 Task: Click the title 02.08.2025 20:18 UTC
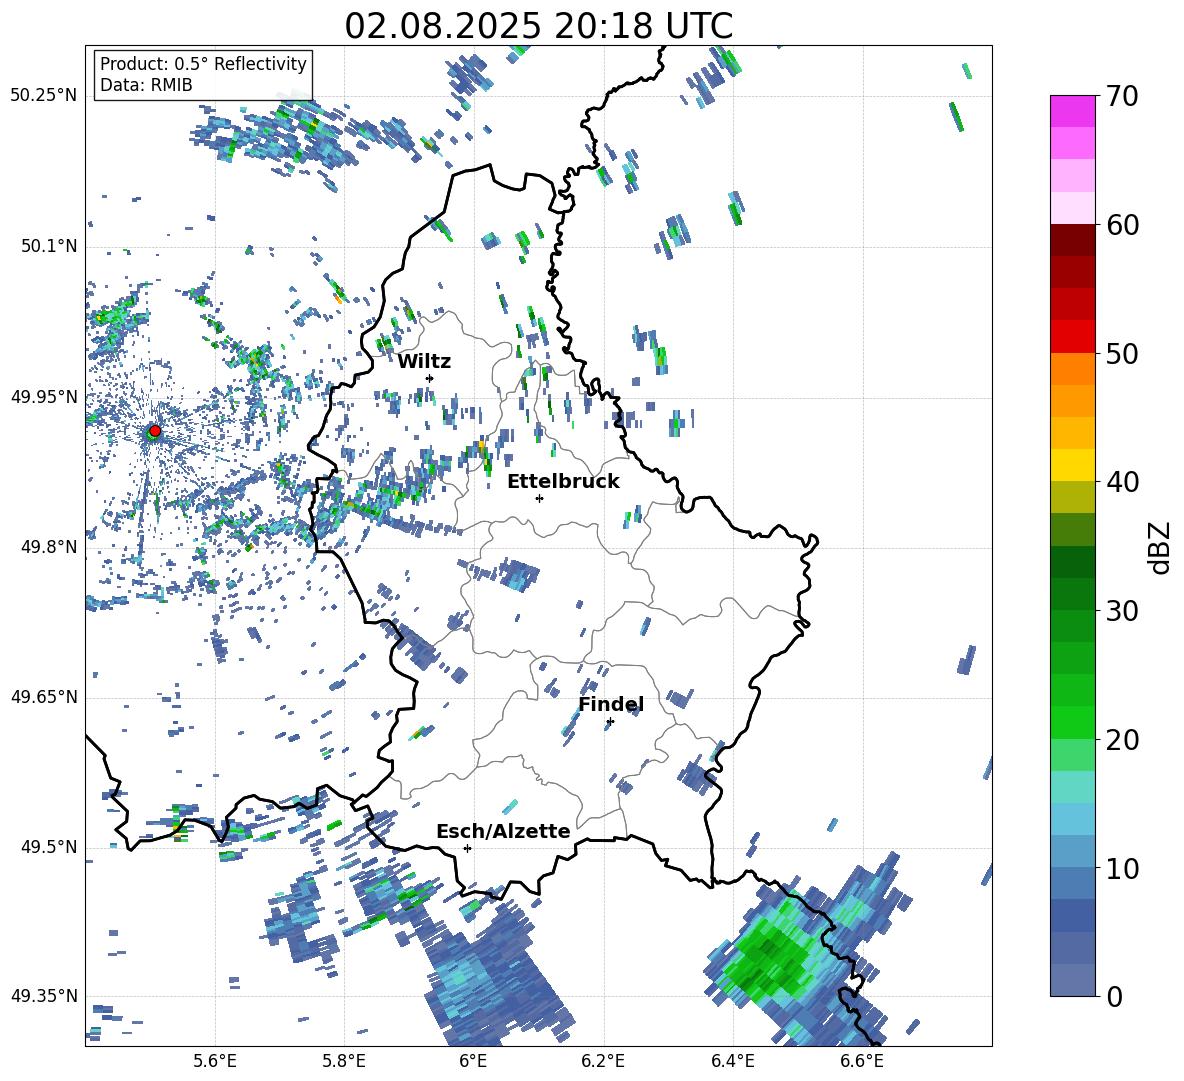[538, 26]
